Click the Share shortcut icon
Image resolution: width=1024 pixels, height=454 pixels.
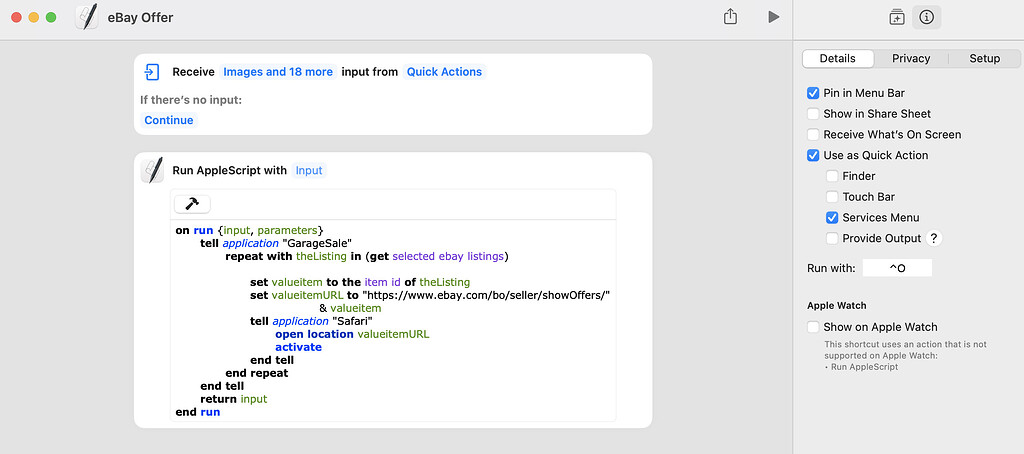point(730,16)
